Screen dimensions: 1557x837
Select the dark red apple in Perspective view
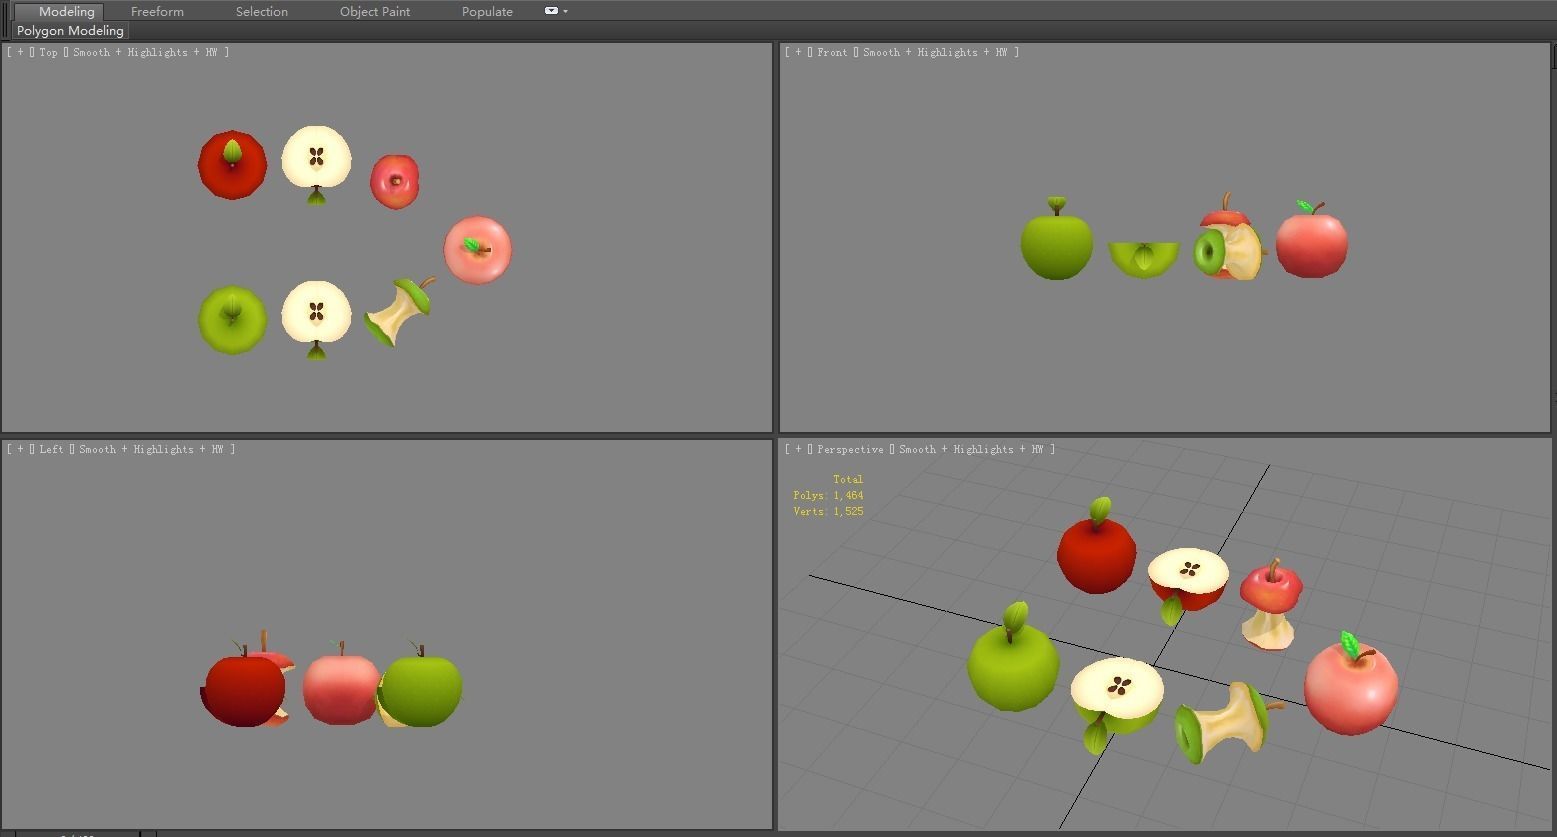(x=1096, y=555)
